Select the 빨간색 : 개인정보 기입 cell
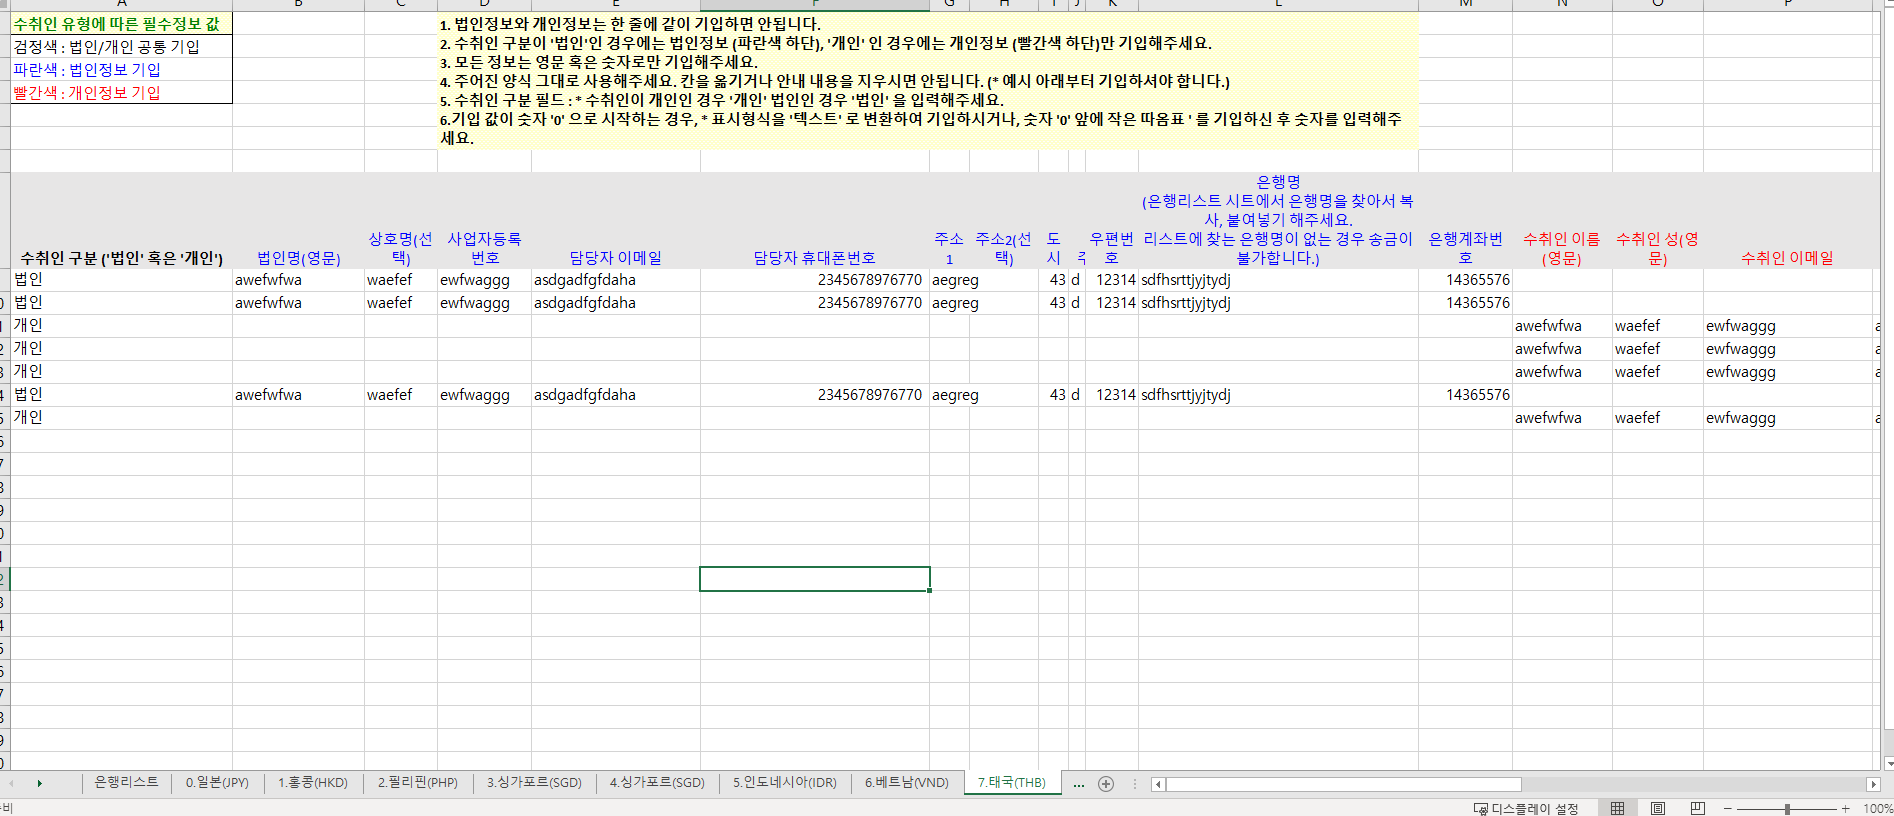 click(121, 92)
